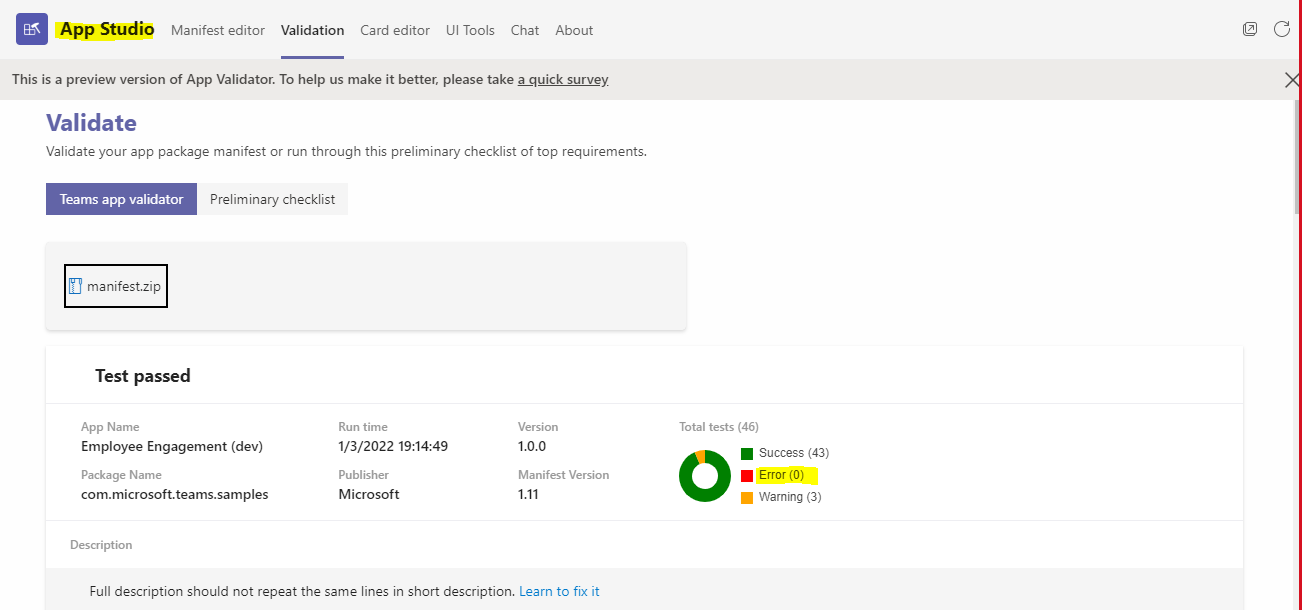Click the "Success (43)" legend label
This screenshot has height=610, width=1302.
[x=794, y=453]
